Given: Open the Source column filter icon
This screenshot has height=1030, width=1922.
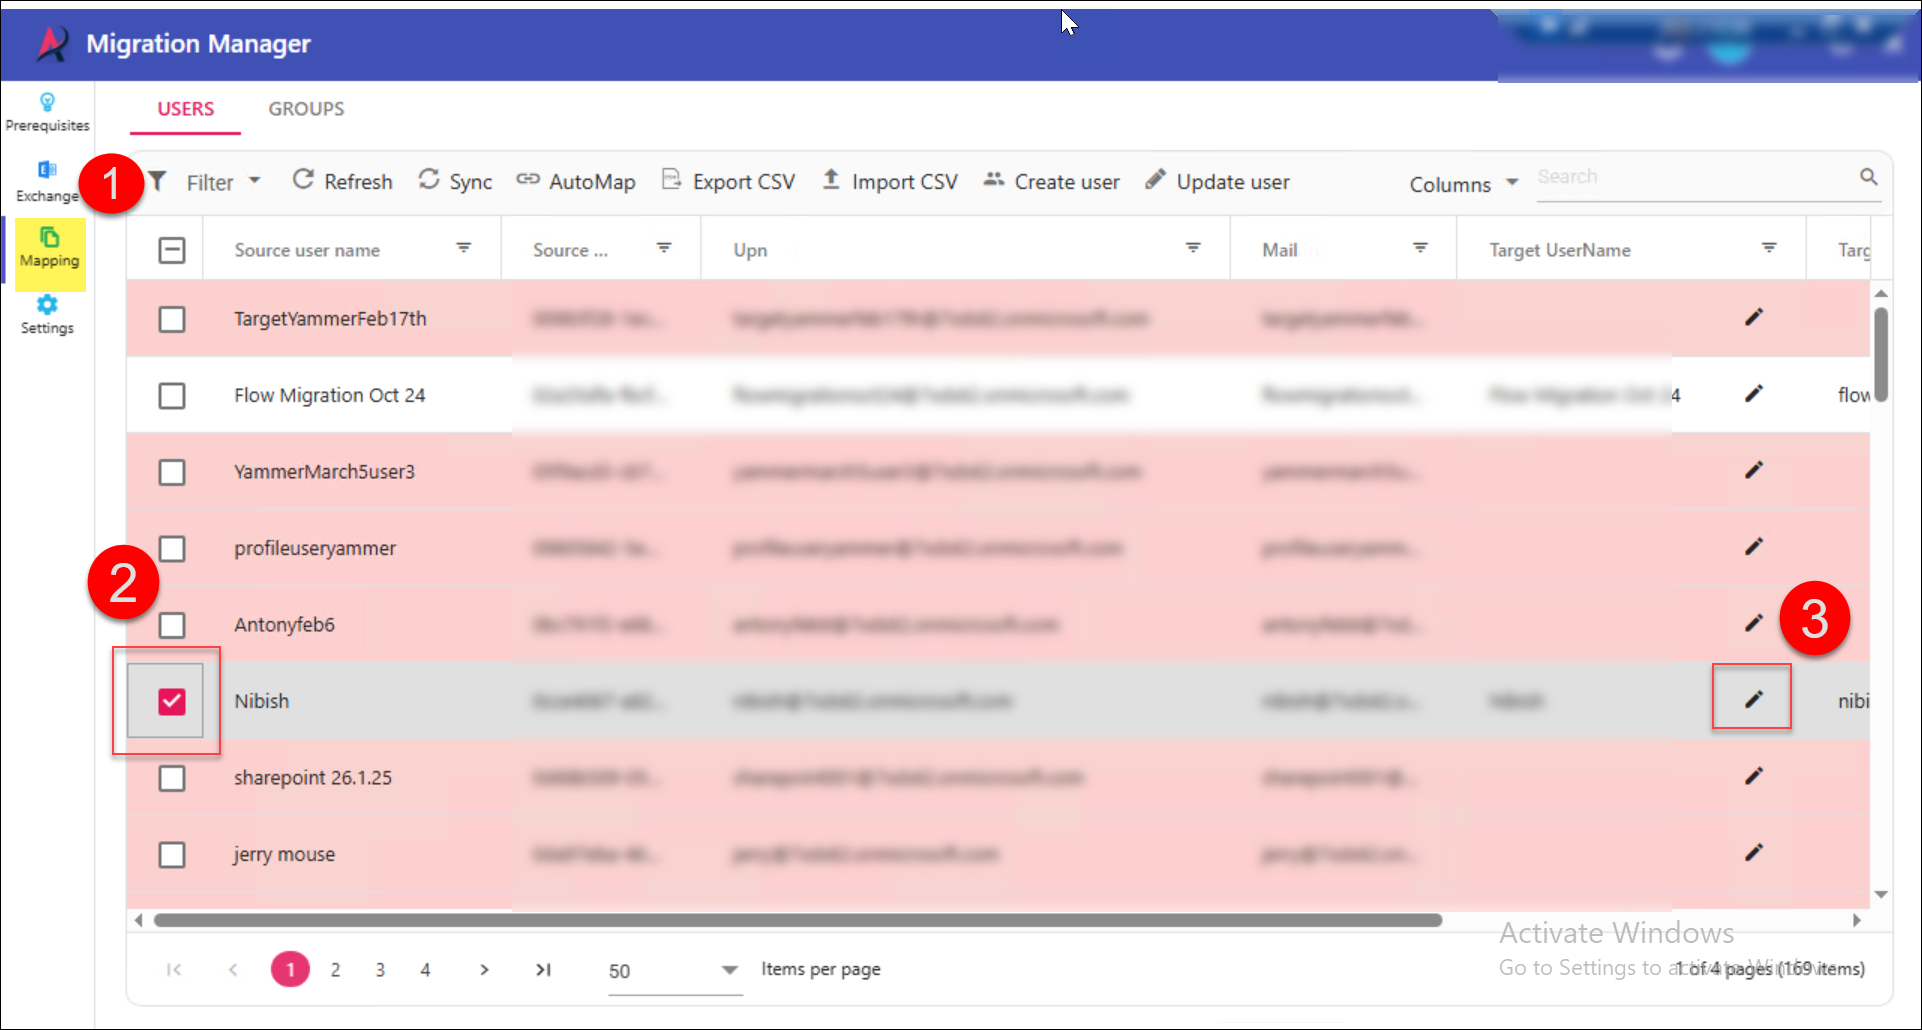Looking at the screenshot, I should pyautogui.click(x=664, y=248).
